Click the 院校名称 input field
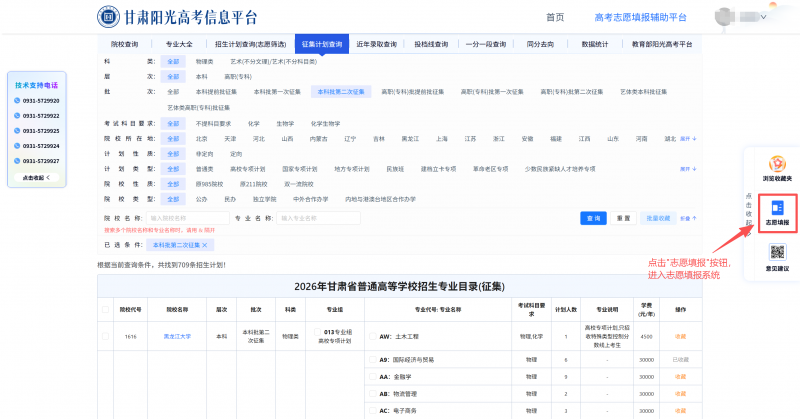The height and width of the screenshot is (419, 800). pos(188,218)
